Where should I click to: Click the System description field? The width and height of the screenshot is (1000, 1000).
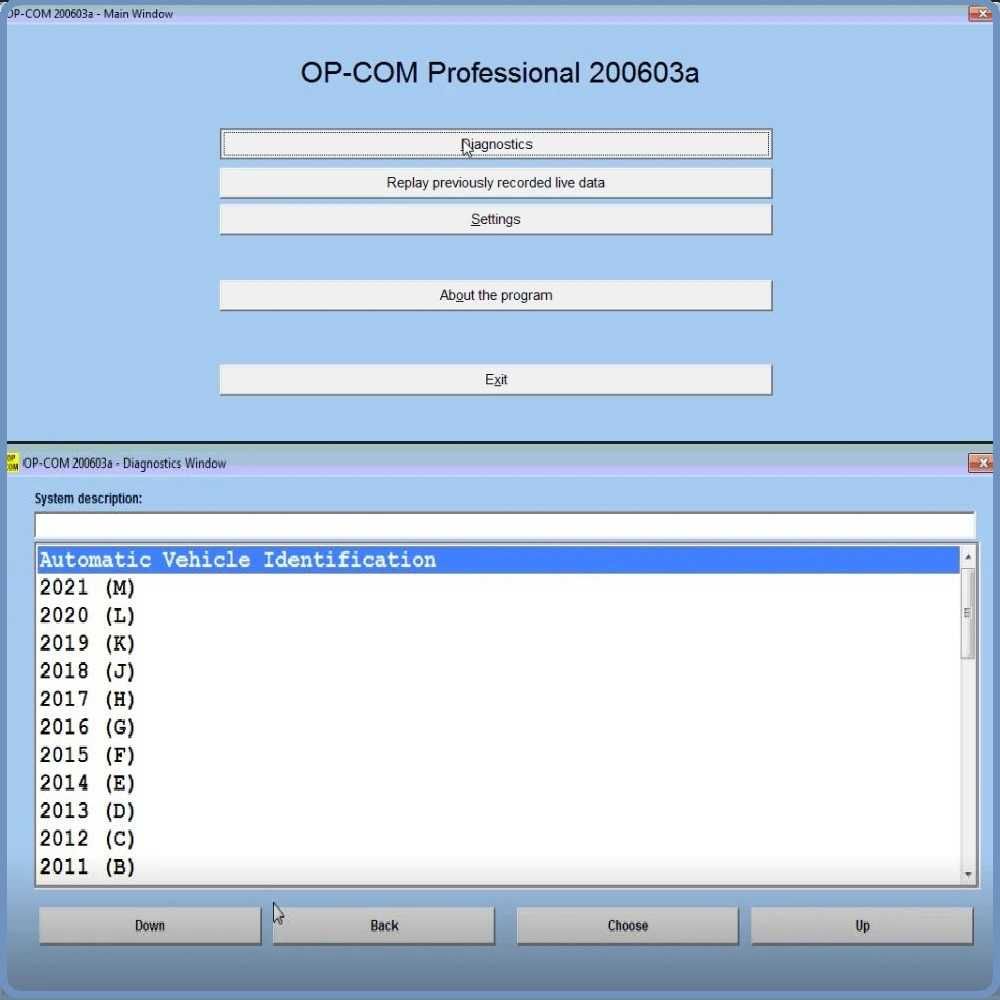tap(505, 526)
